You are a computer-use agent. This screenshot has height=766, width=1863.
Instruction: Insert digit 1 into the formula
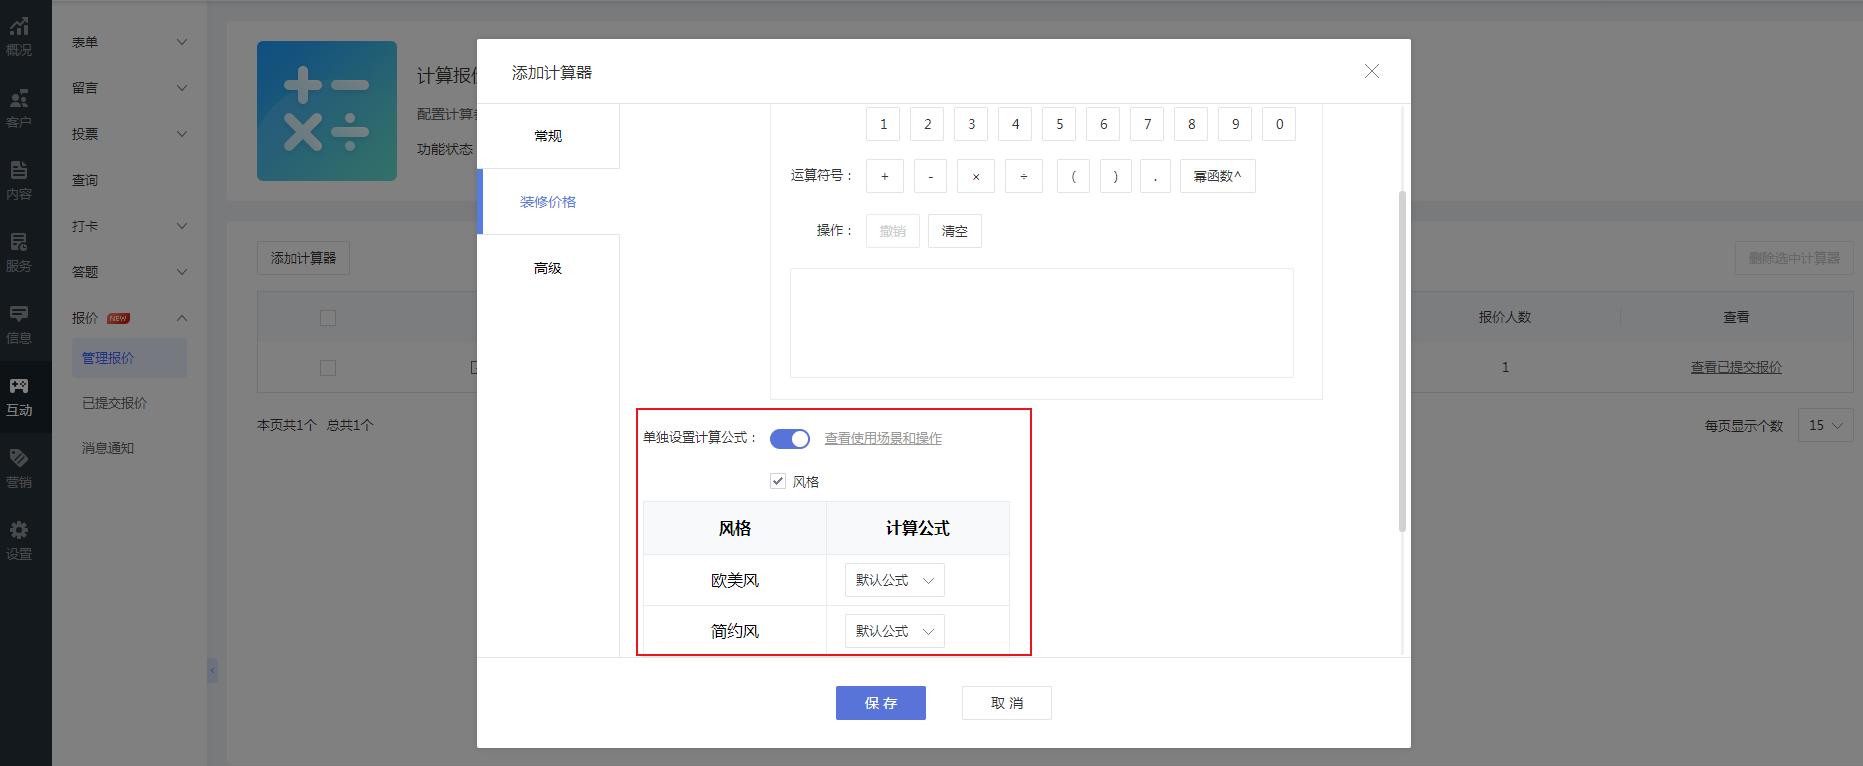point(883,124)
